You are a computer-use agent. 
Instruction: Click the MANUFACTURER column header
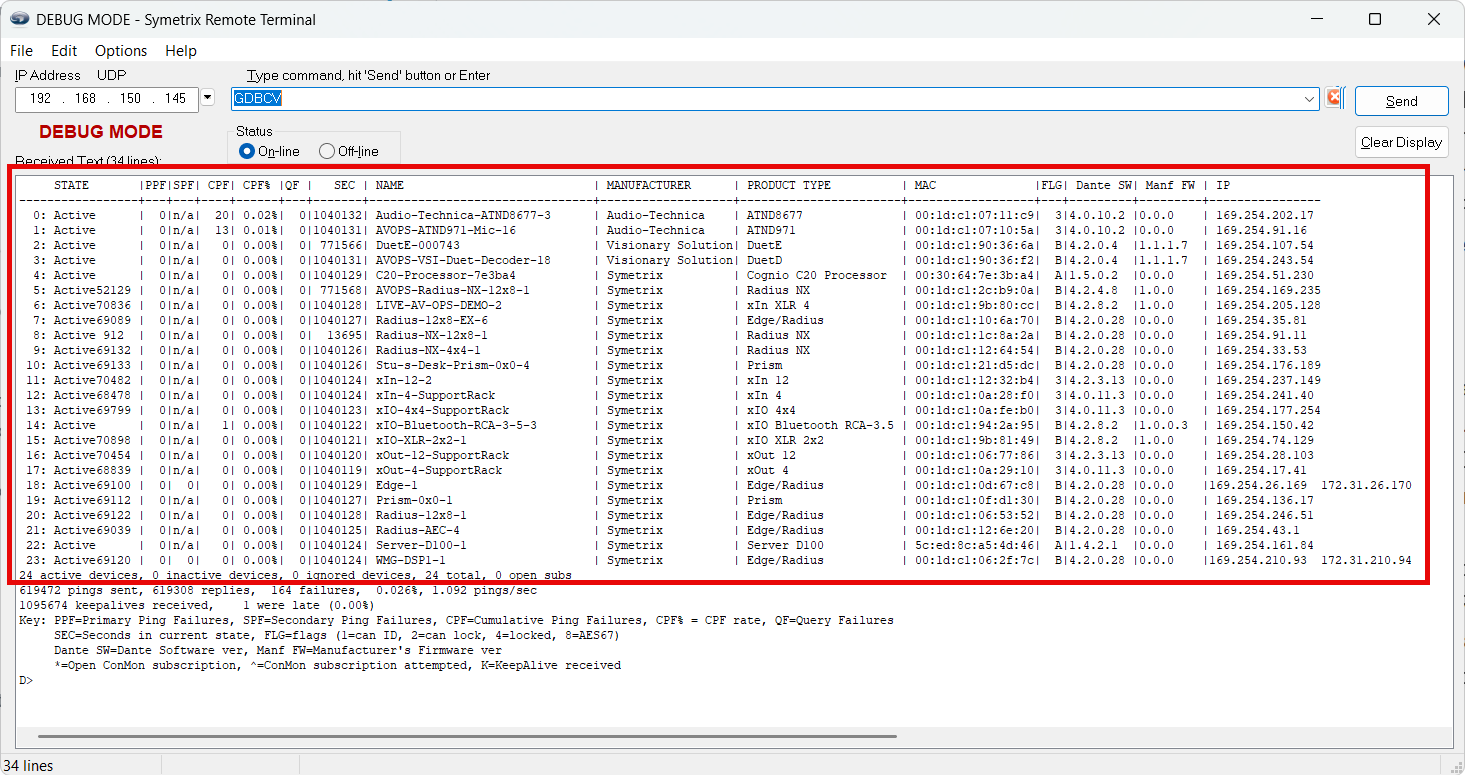pyautogui.click(x=649, y=185)
